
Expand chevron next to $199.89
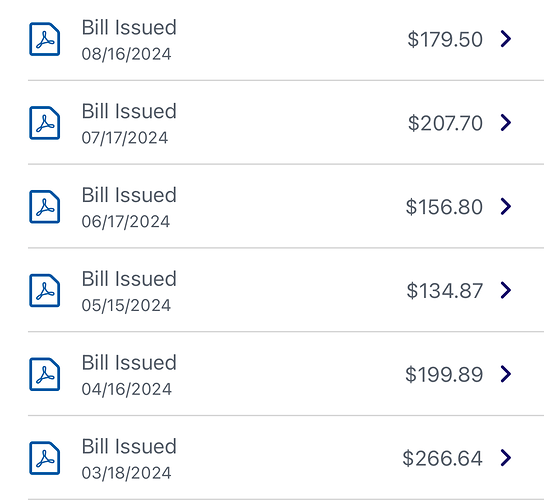click(x=506, y=374)
